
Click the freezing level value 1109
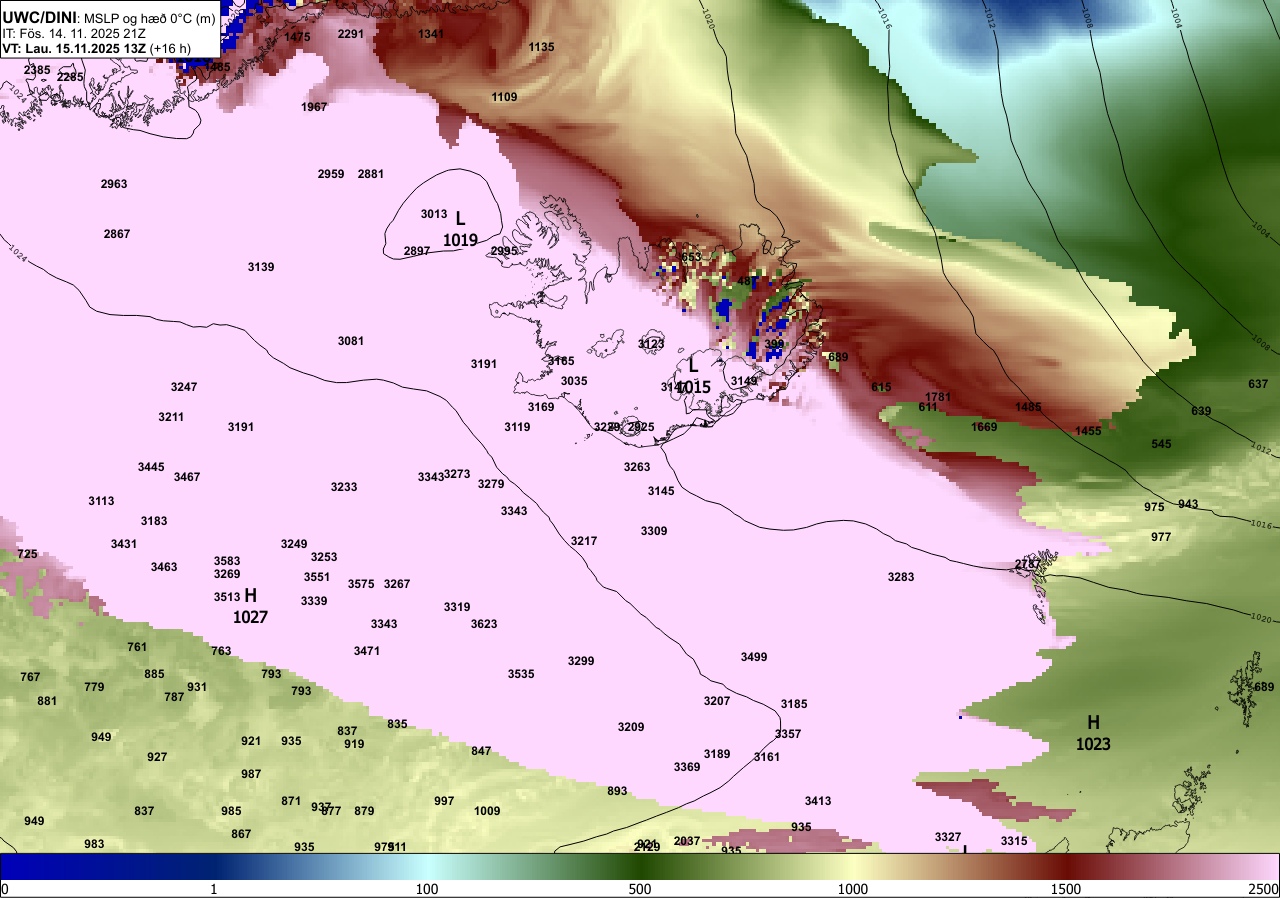(504, 97)
